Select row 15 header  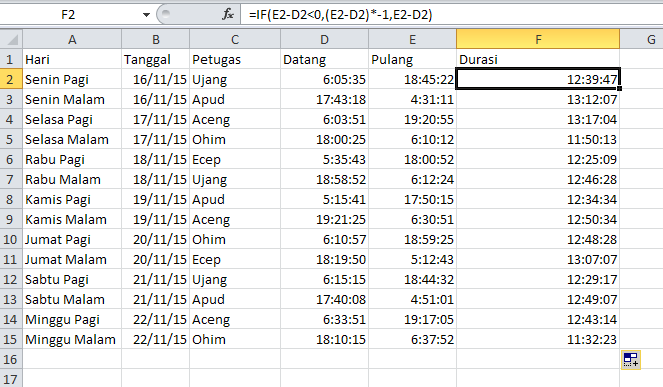click(11, 339)
